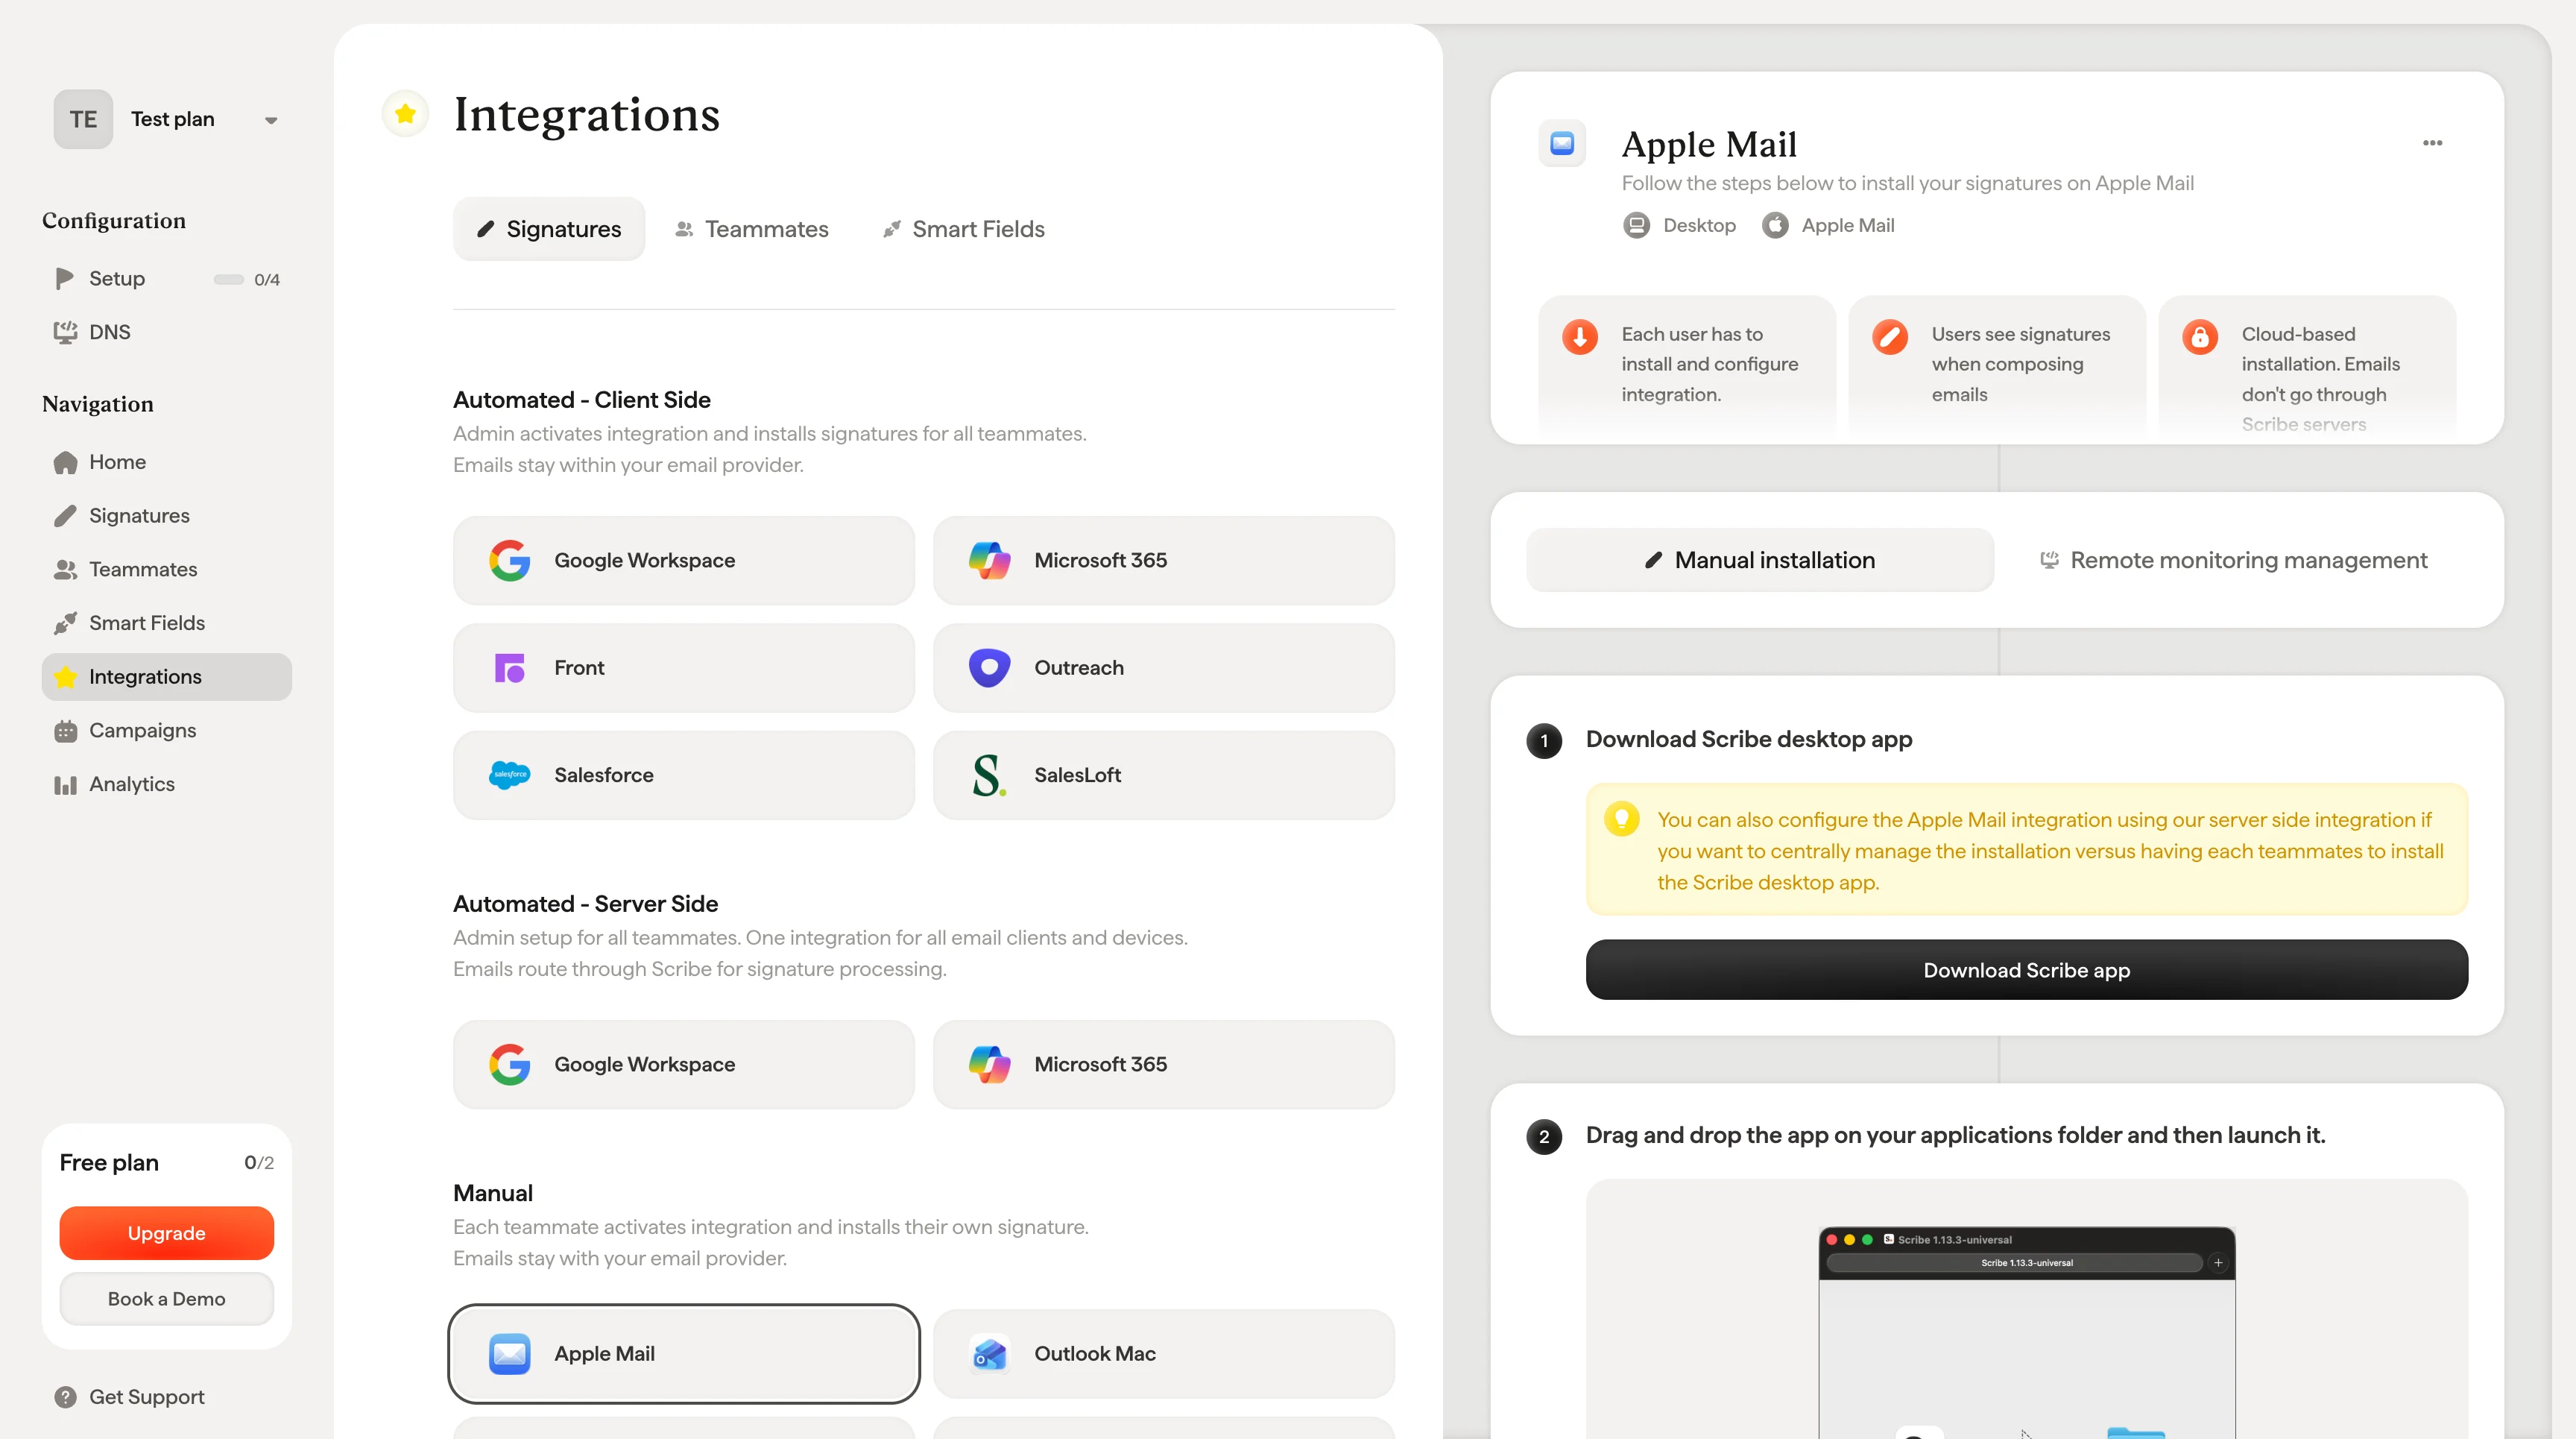Select client-side Google Workspace integration
Image resolution: width=2576 pixels, height=1439 pixels.
(684, 560)
